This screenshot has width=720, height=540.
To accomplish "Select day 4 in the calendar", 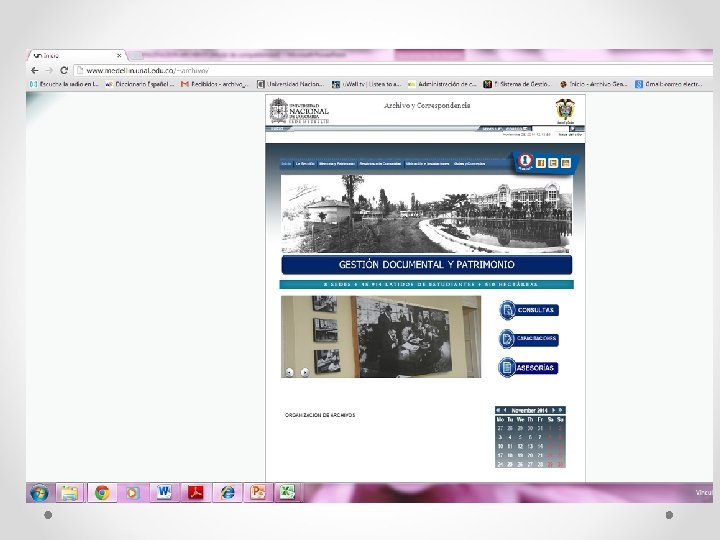I will (x=510, y=437).
